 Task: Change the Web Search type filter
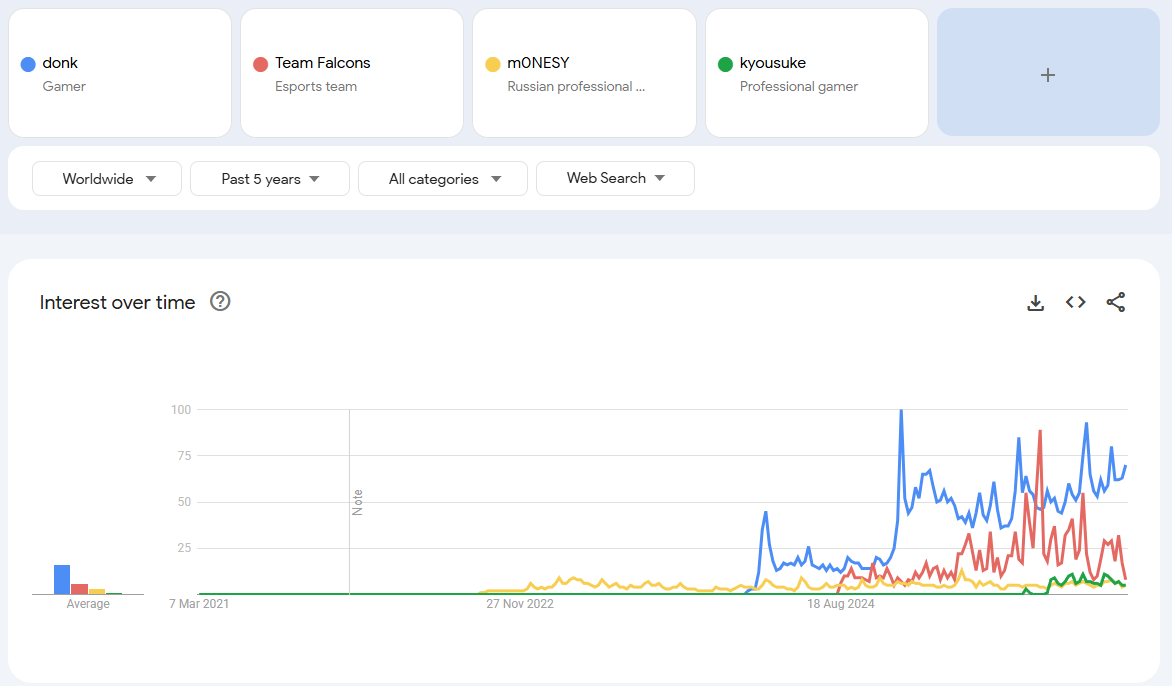click(x=615, y=178)
